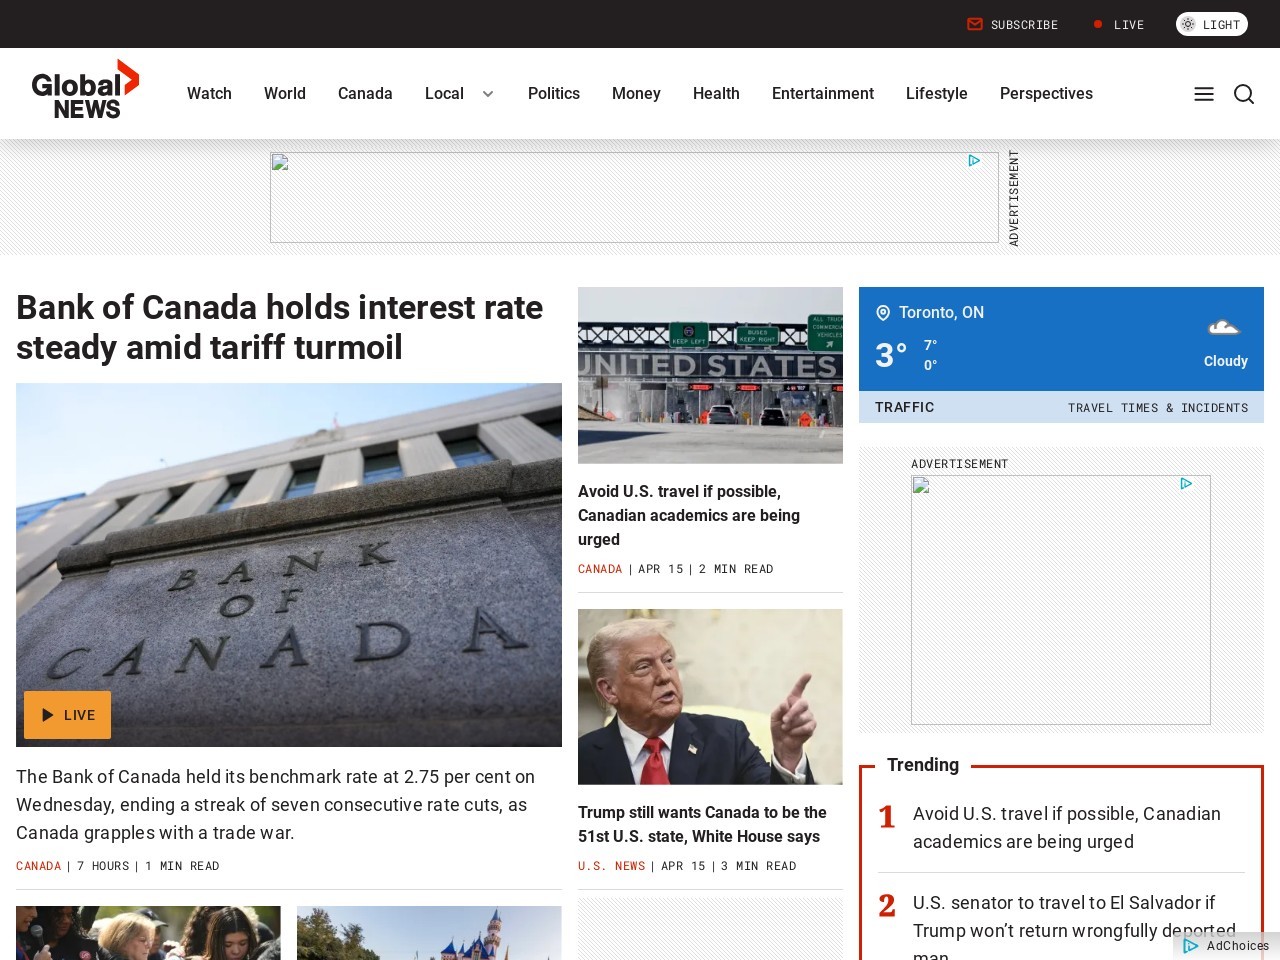Play the Live video on Bank of Canada story

click(x=67, y=715)
